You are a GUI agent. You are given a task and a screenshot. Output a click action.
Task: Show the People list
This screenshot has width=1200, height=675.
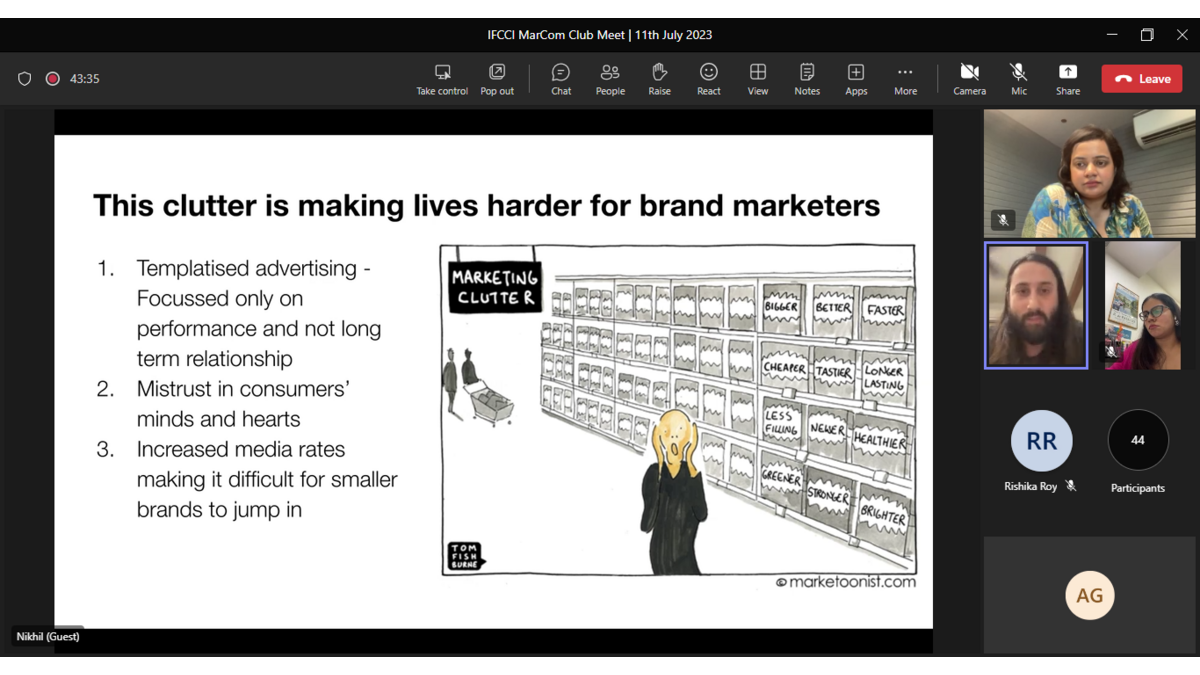pyautogui.click(x=610, y=79)
